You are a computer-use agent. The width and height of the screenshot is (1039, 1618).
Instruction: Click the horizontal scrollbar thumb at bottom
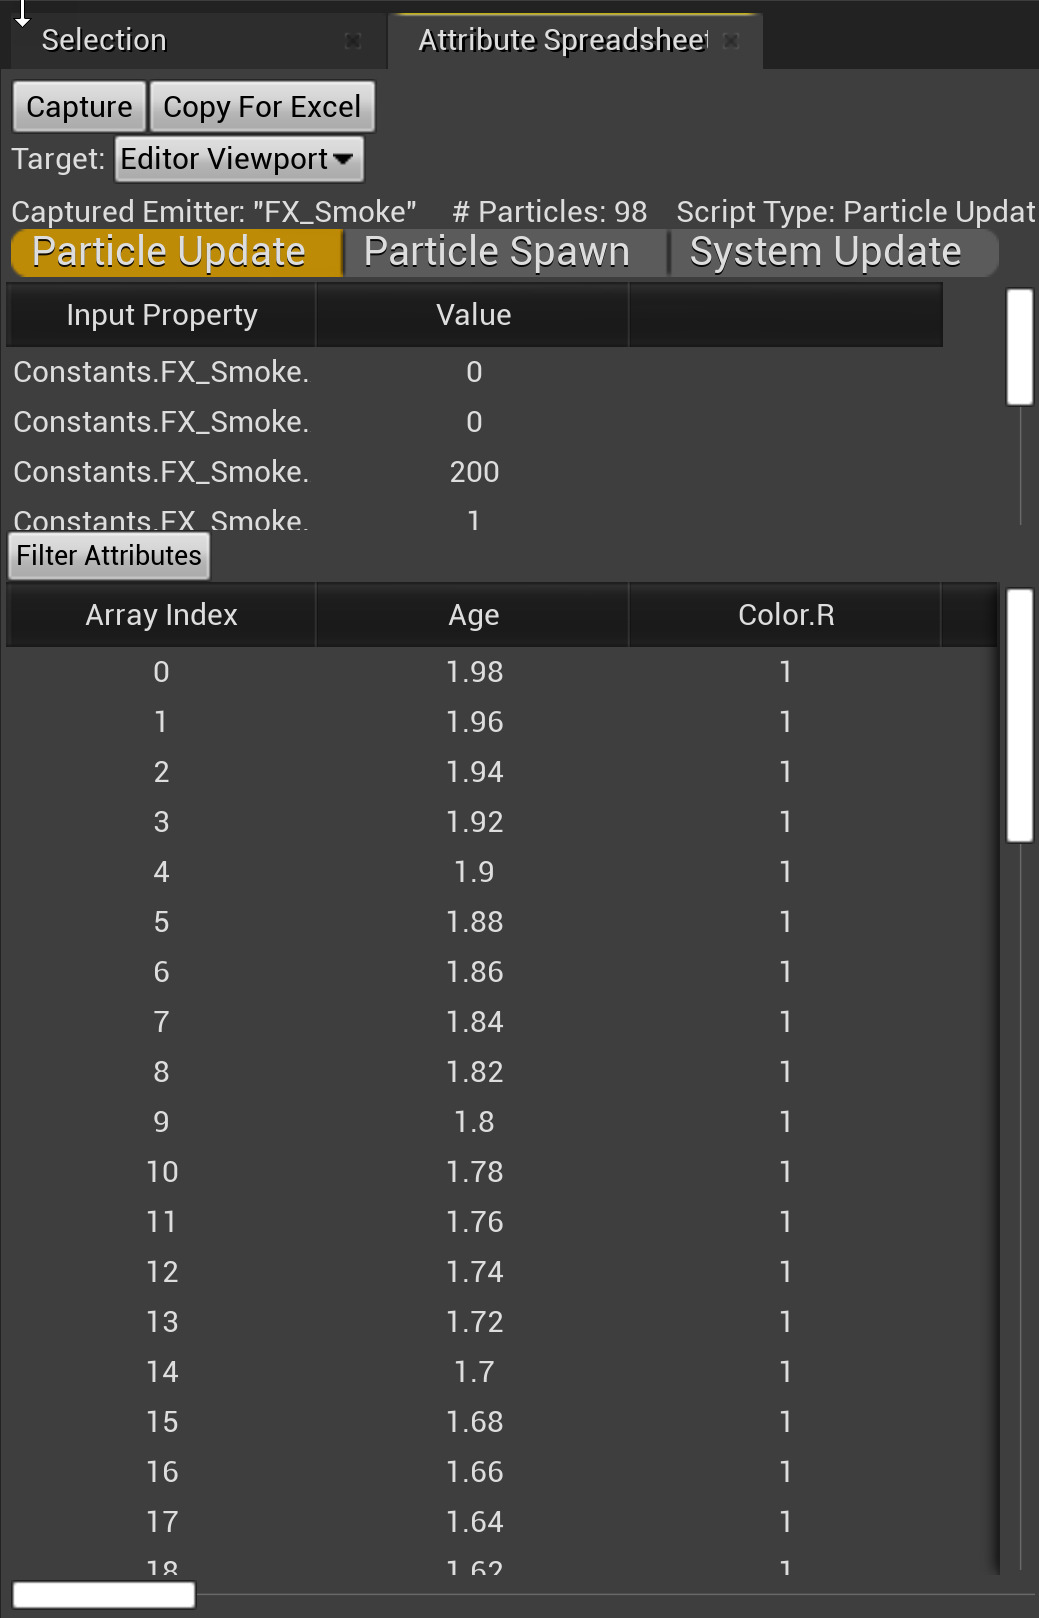coord(104,1594)
